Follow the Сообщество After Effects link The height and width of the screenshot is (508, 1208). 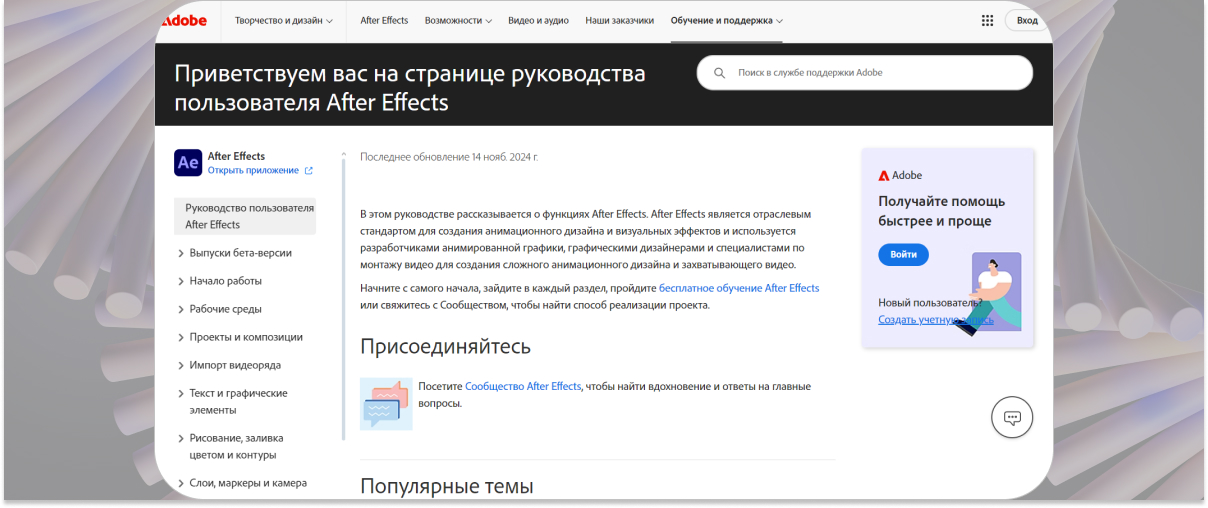523,386
